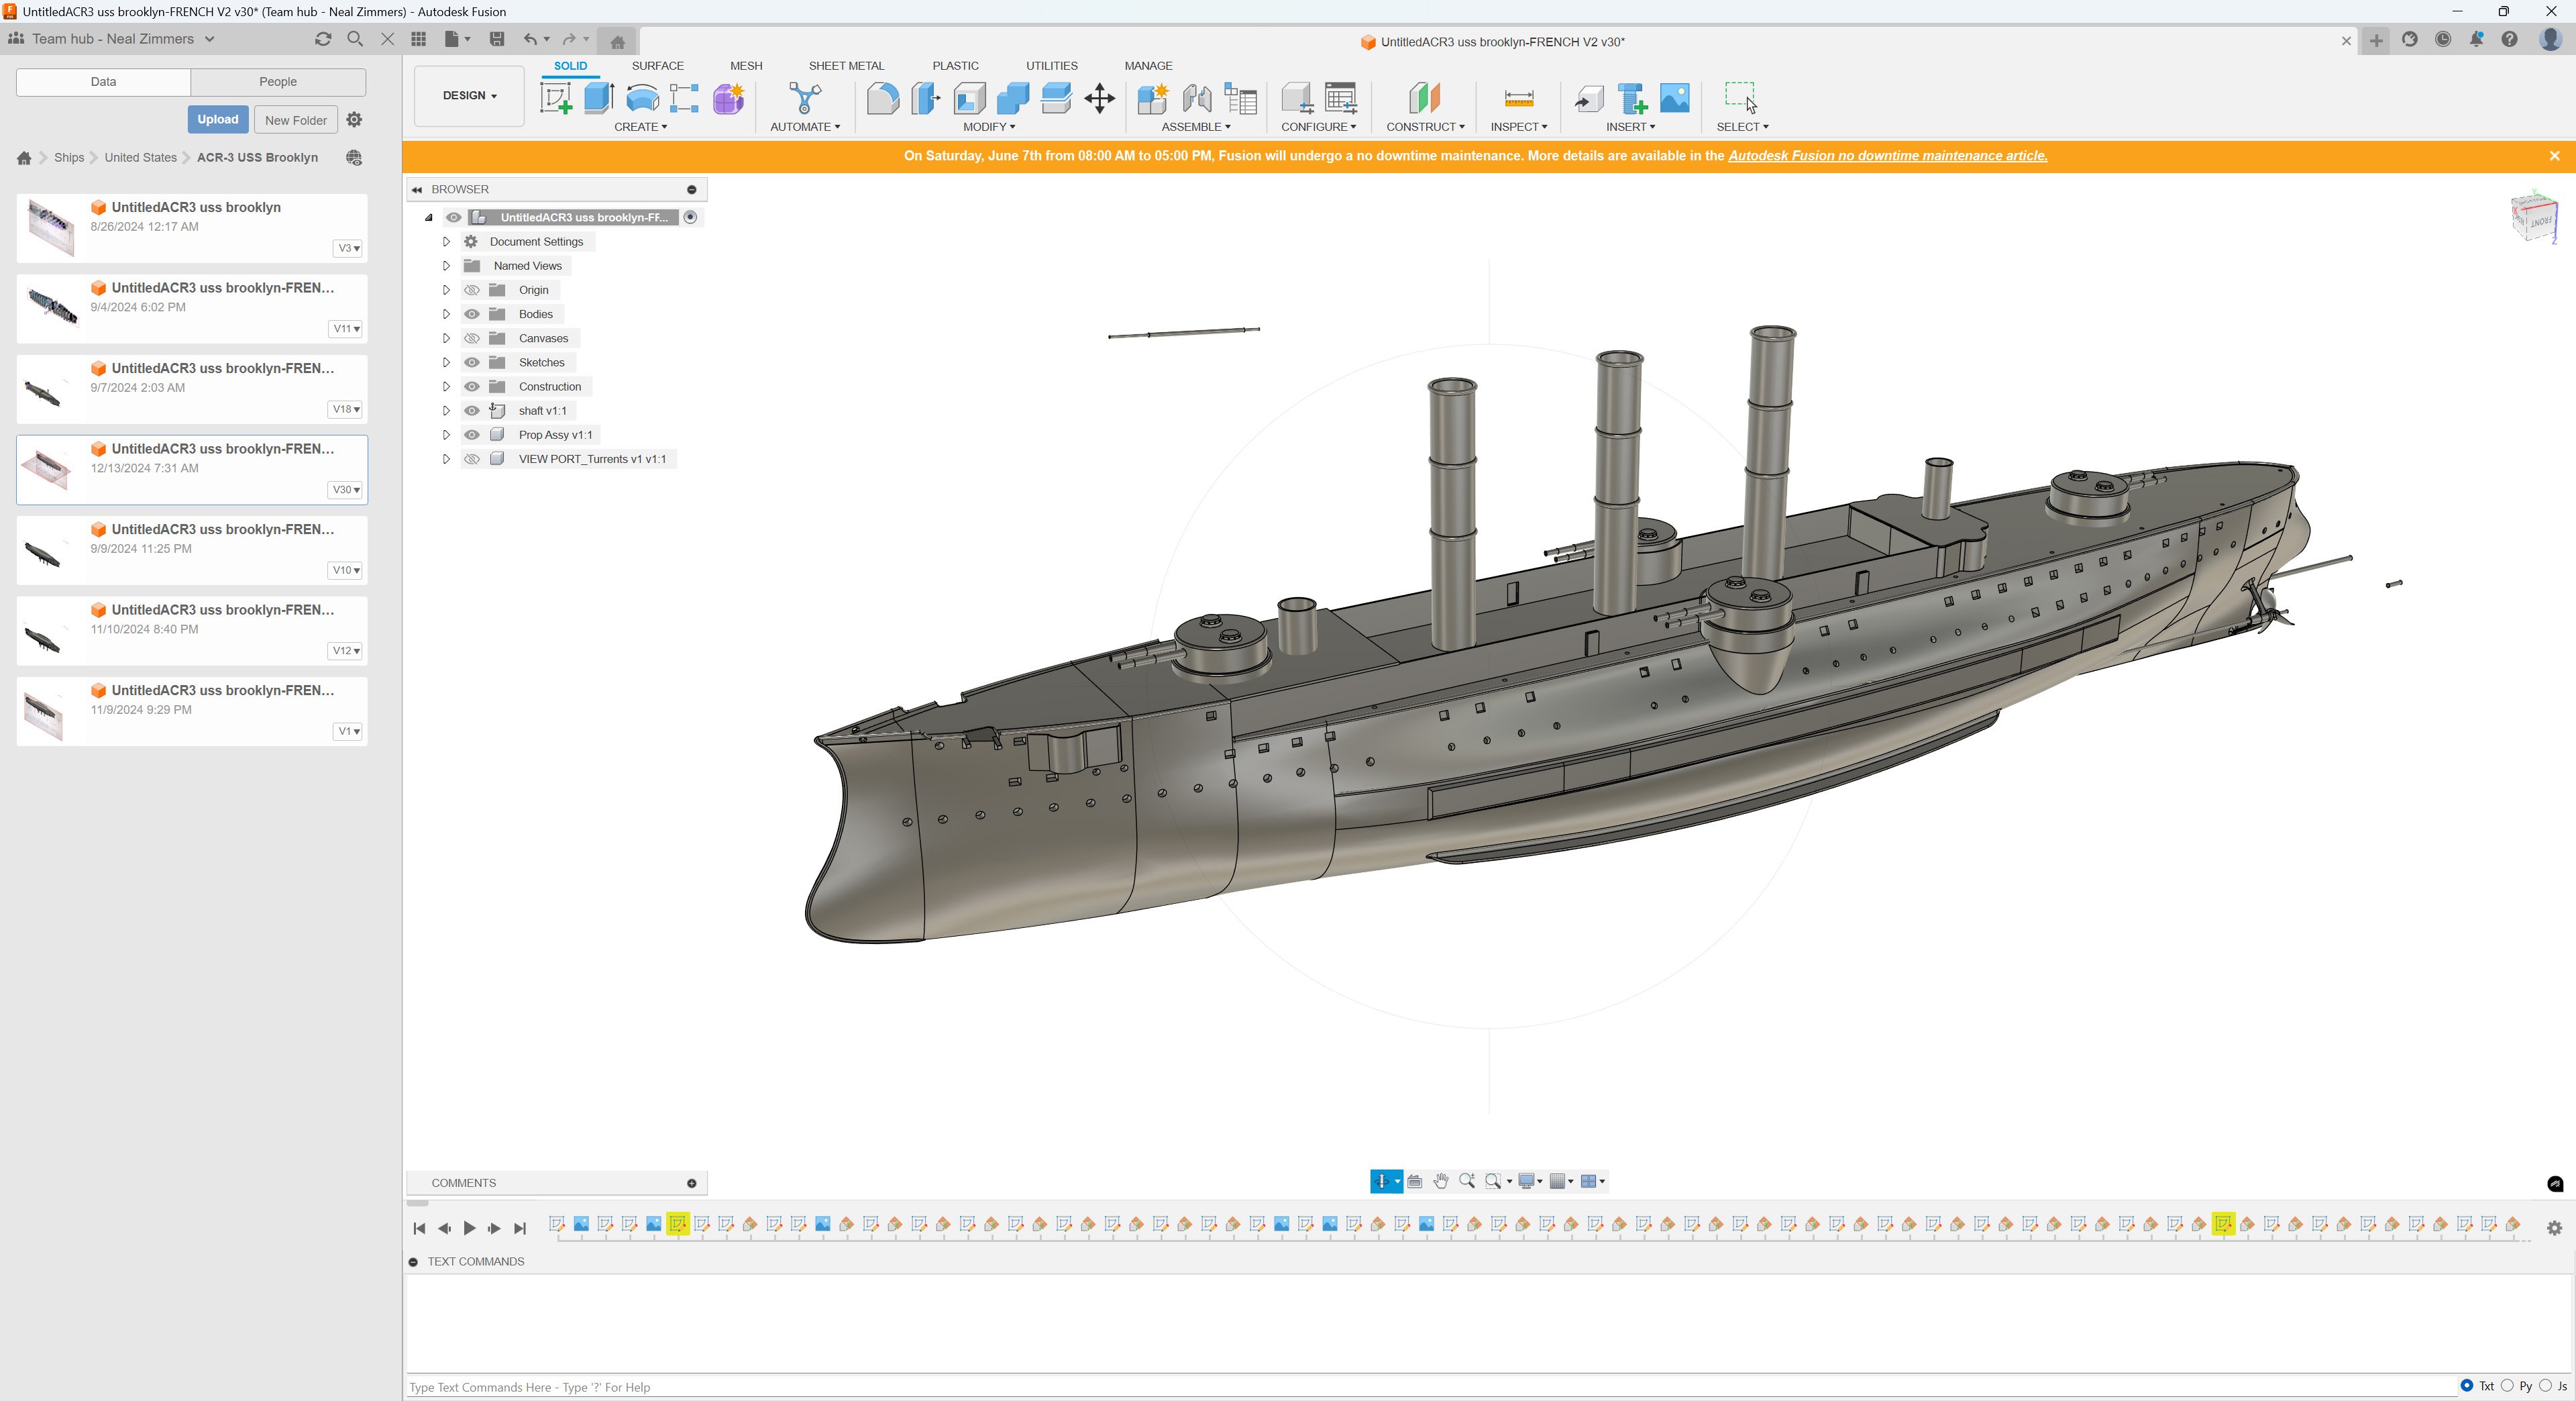Click the Upload button
This screenshot has height=1401, width=2576.
pyautogui.click(x=218, y=120)
